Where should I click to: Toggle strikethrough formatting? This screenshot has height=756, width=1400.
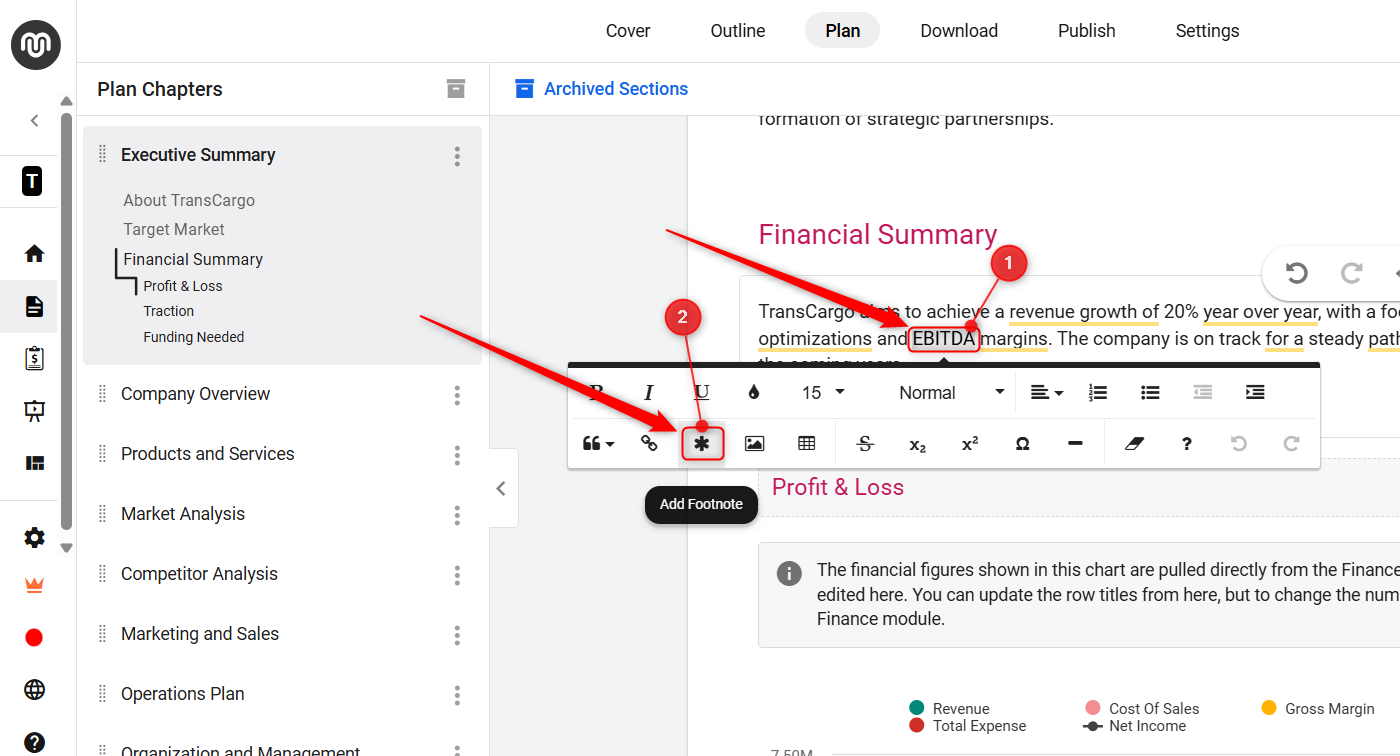coord(865,443)
